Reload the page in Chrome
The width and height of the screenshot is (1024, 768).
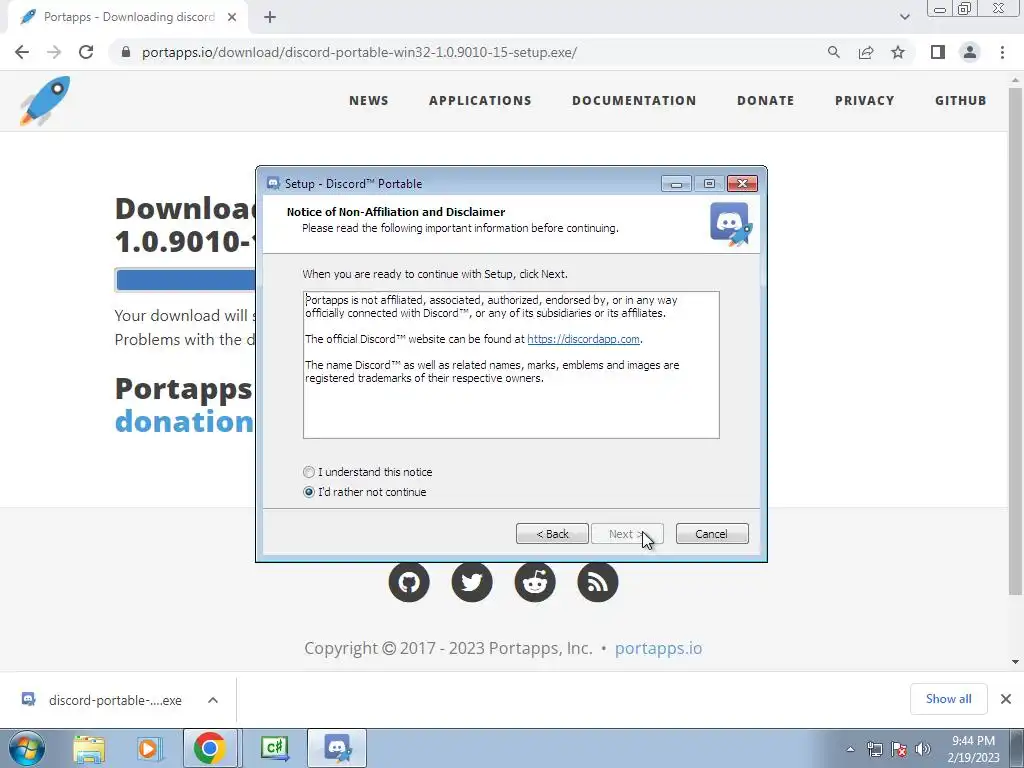coord(86,52)
